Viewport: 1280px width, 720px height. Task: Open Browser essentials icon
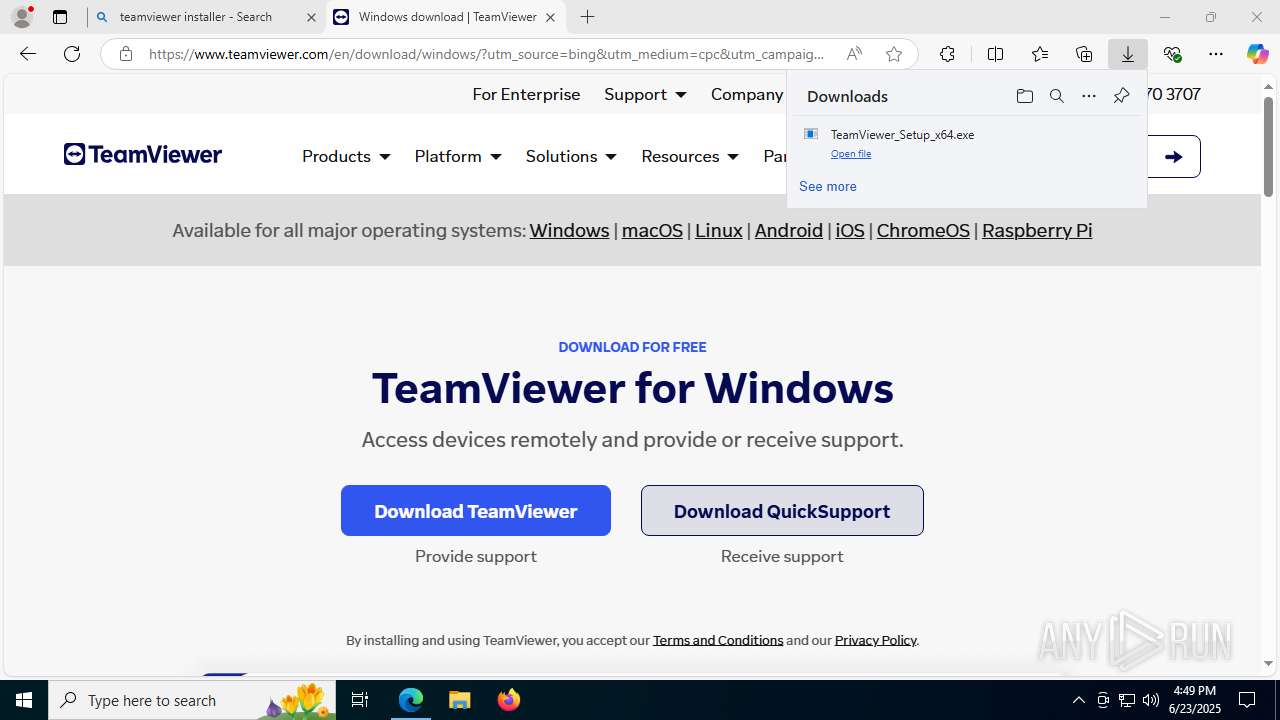click(x=1172, y=54)
